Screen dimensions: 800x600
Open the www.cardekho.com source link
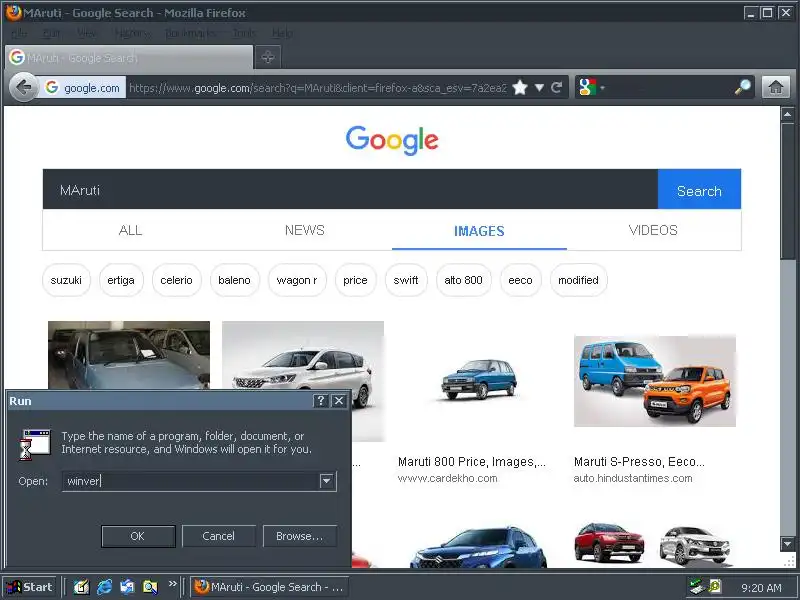point(447,479)
